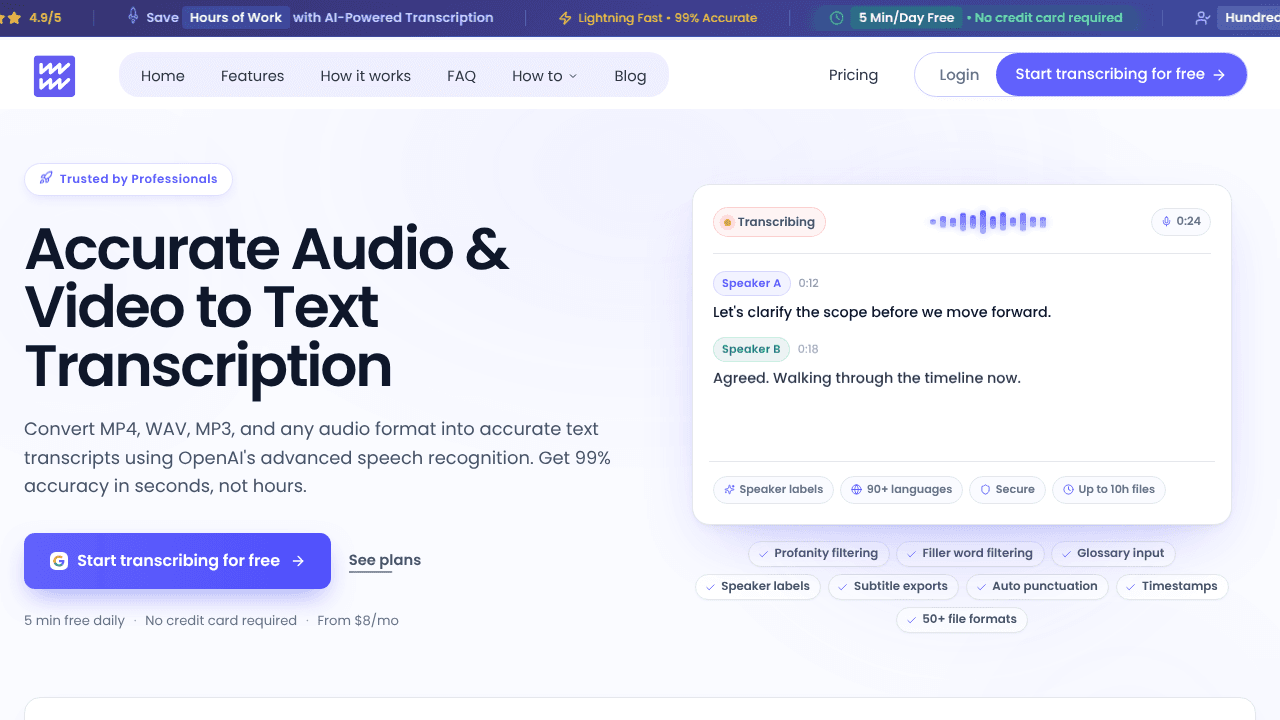The height and width of the screenshot is (720, 1280).
Task: Open the Pricing page link
Action: tap(853, 75)
